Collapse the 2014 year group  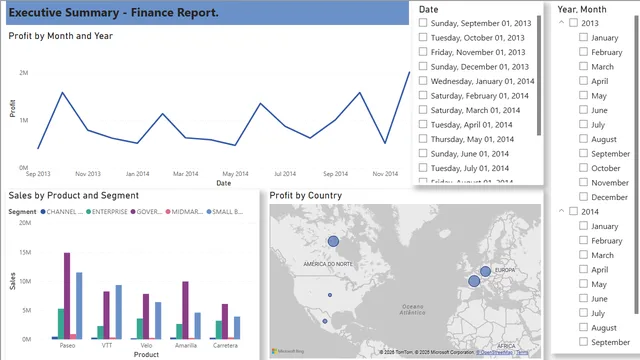pos(561,211)
